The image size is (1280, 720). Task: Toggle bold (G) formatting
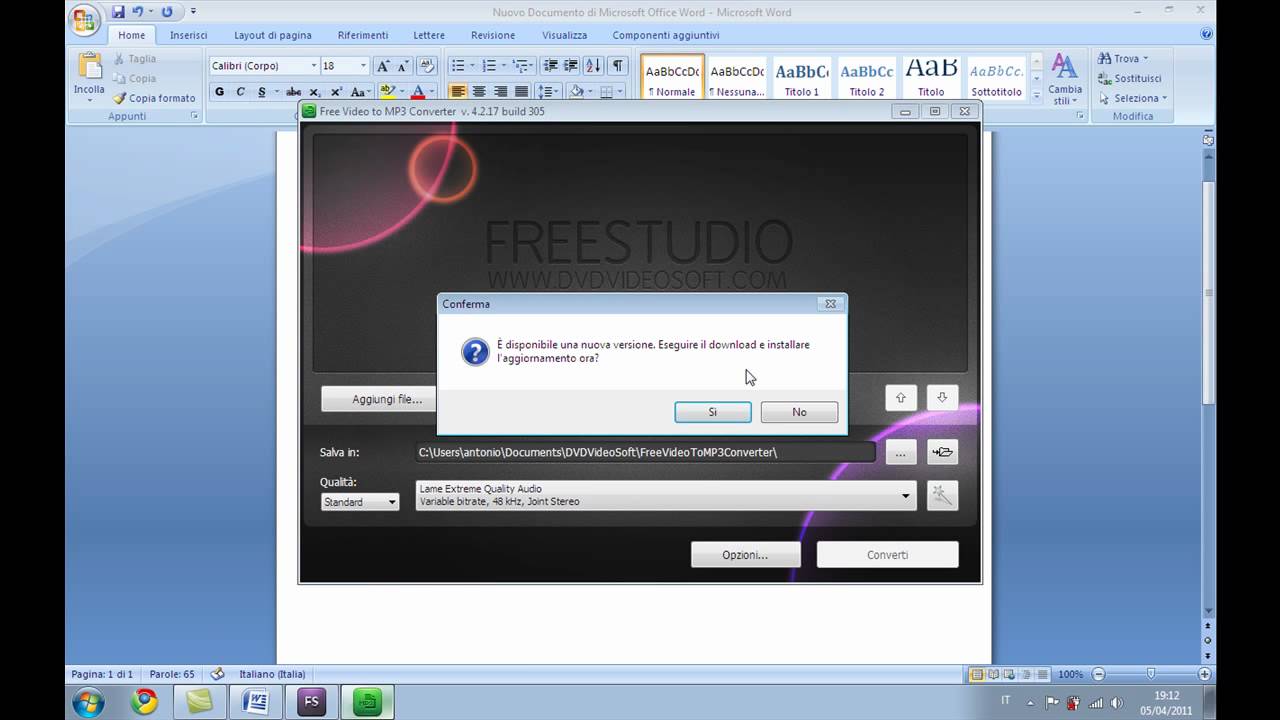(x=219, y=92)
